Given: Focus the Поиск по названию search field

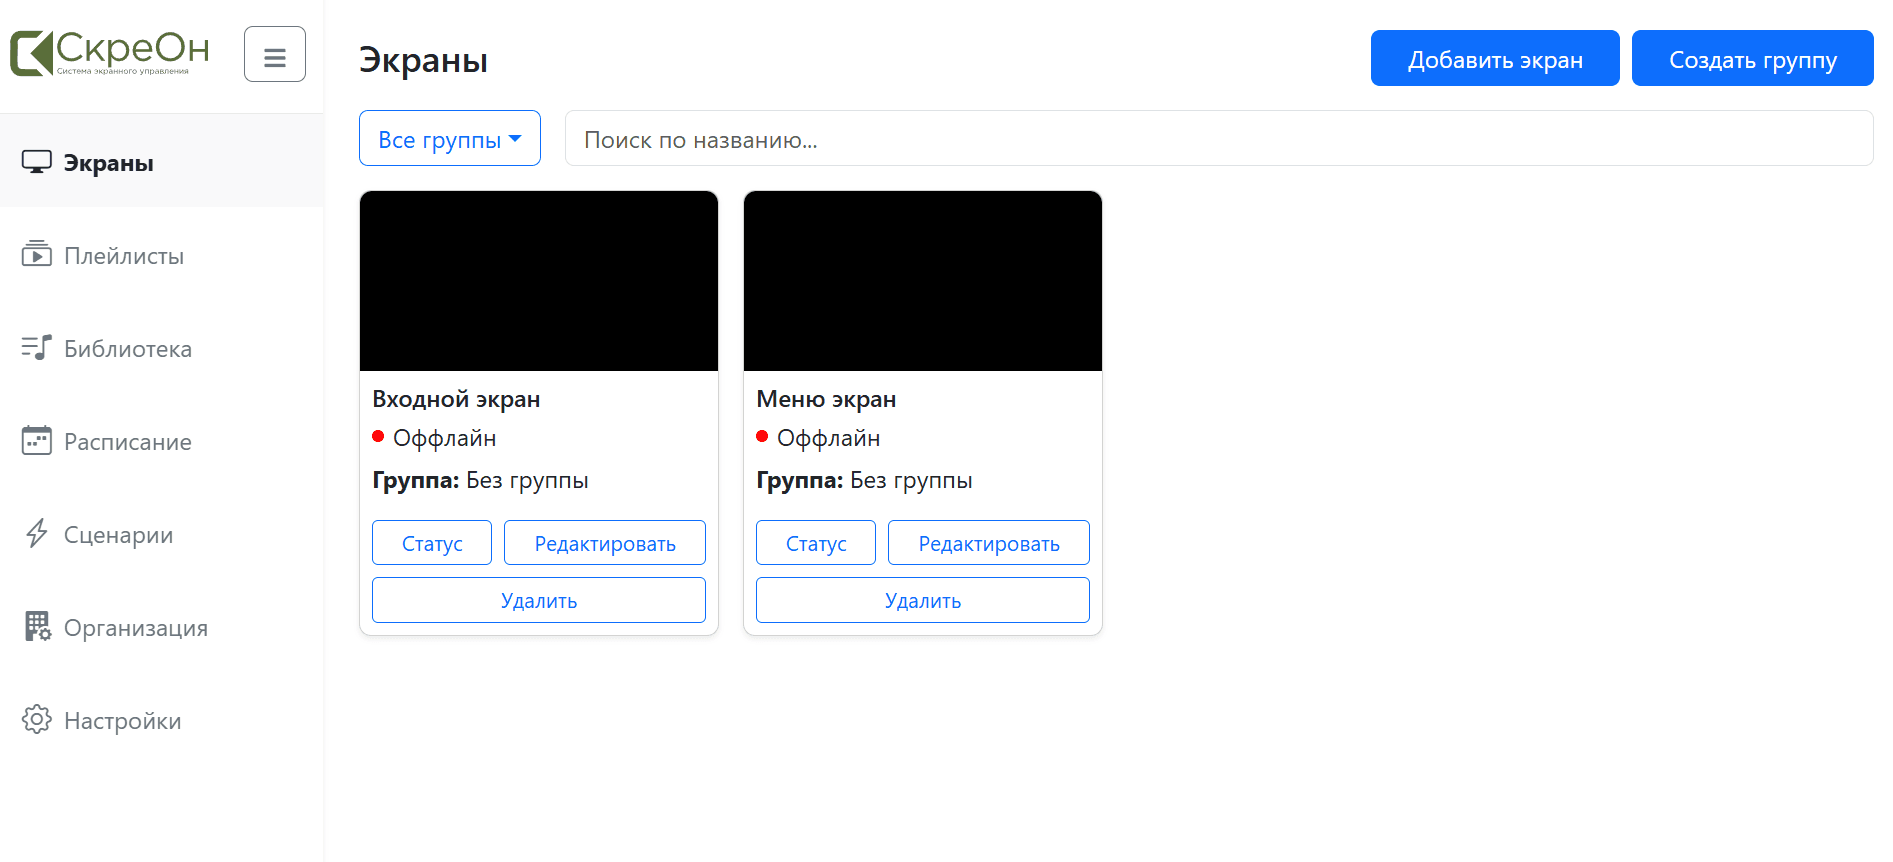Looking at the screenshot, I should tap(1218, 139).
